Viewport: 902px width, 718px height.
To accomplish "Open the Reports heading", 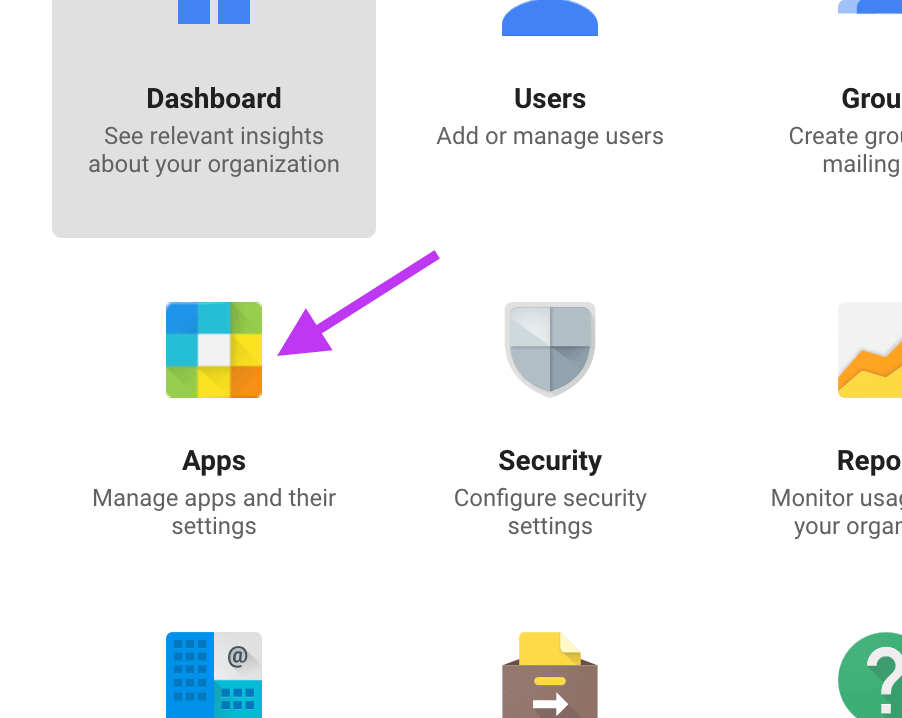I will 869,461.
